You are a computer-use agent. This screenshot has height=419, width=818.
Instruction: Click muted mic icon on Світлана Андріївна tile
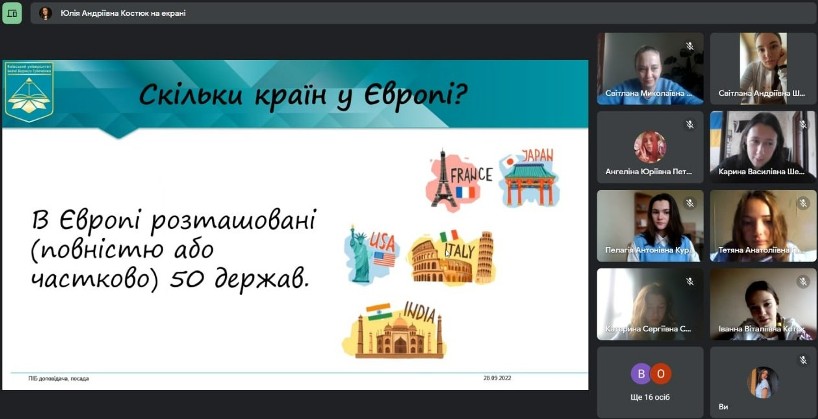click(802, 46)
